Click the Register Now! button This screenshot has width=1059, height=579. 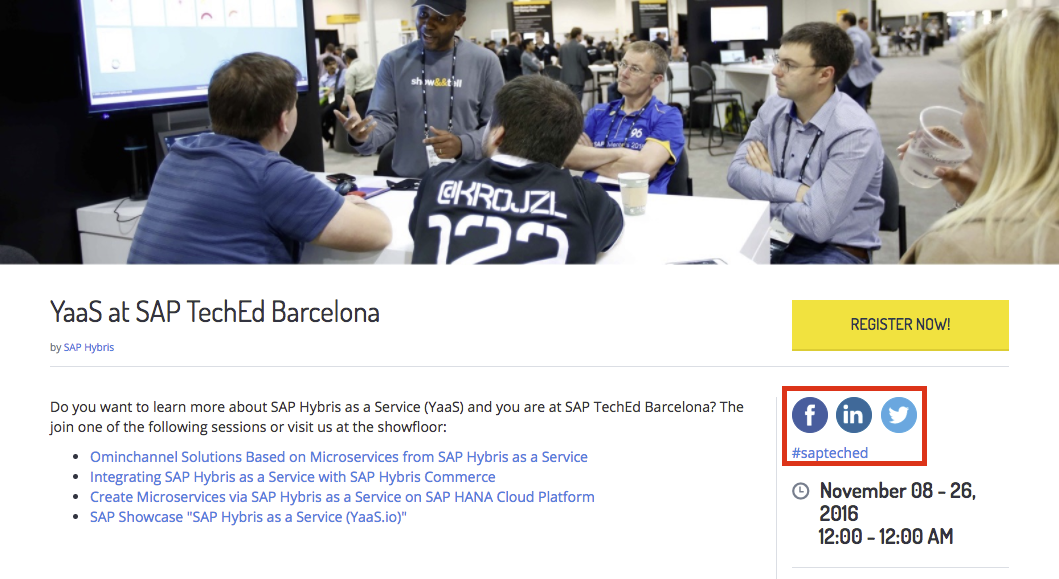click(x=900, y=325)
